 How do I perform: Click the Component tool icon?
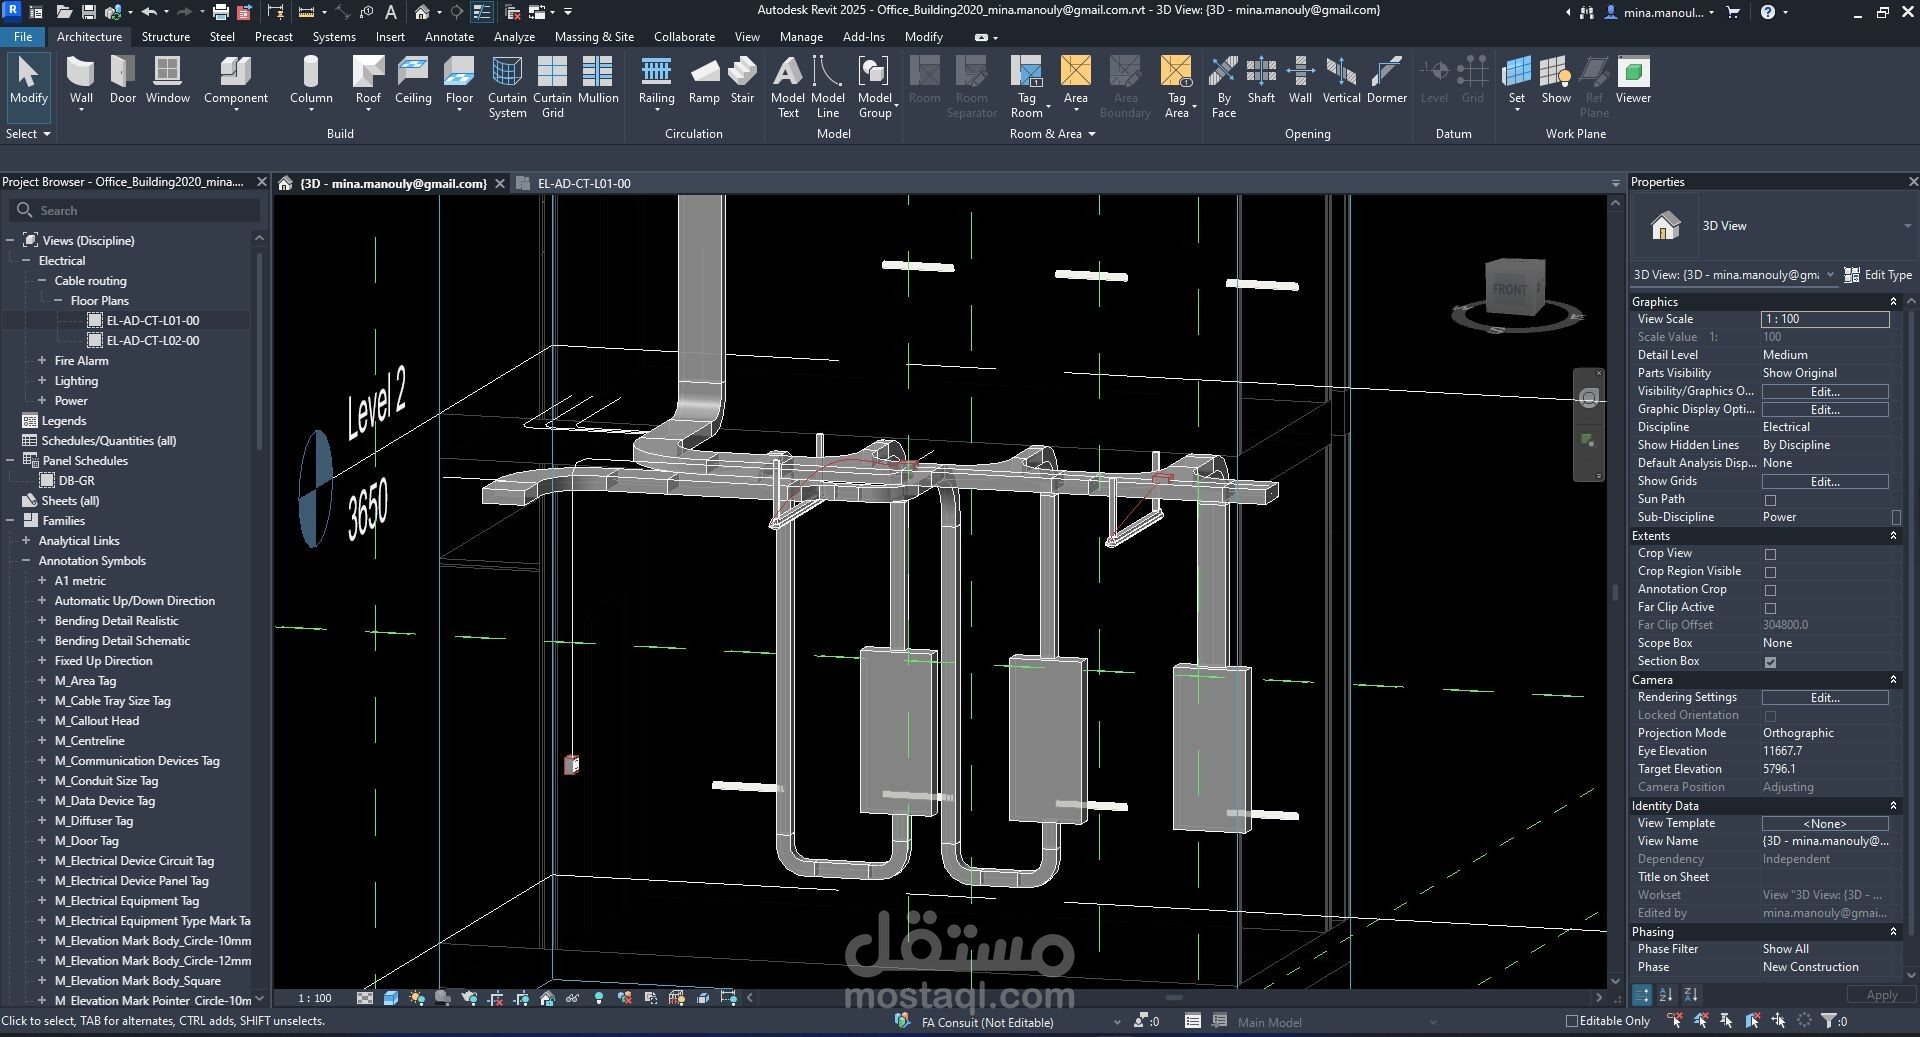point(236,72)
